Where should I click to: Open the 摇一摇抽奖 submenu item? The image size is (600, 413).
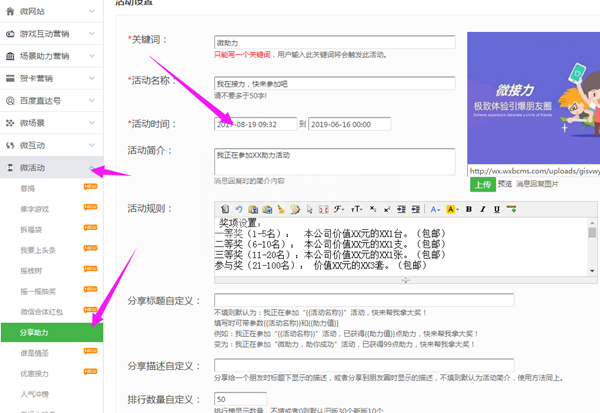[x=38, y=292]
